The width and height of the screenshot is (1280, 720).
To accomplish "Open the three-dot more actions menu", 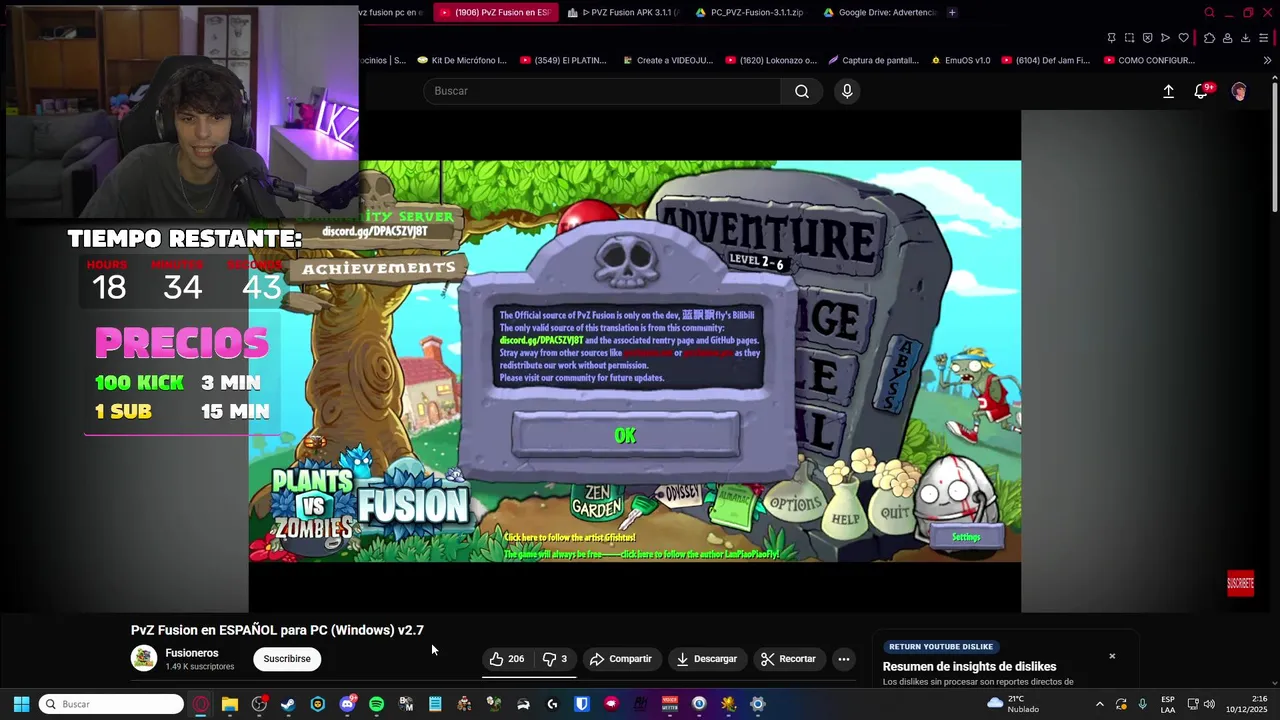I will coord(844,659).
